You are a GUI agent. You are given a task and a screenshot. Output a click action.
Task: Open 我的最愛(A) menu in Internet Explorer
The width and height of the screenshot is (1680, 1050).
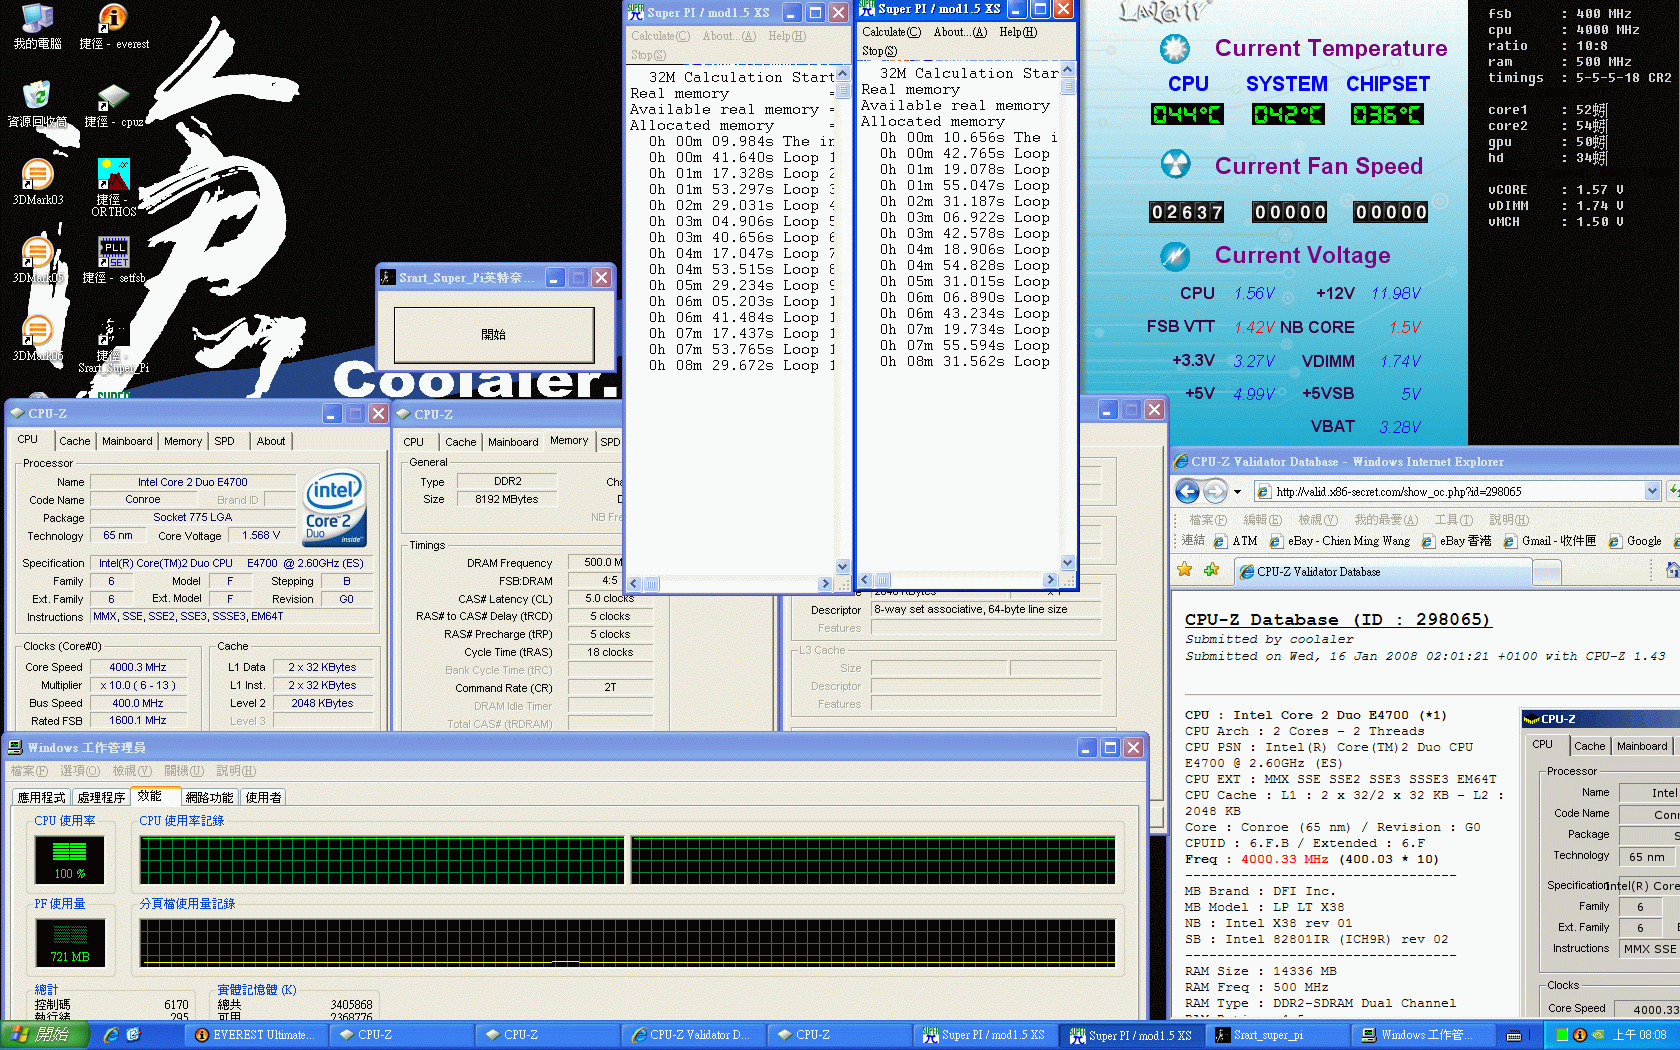click(1386, 520)
